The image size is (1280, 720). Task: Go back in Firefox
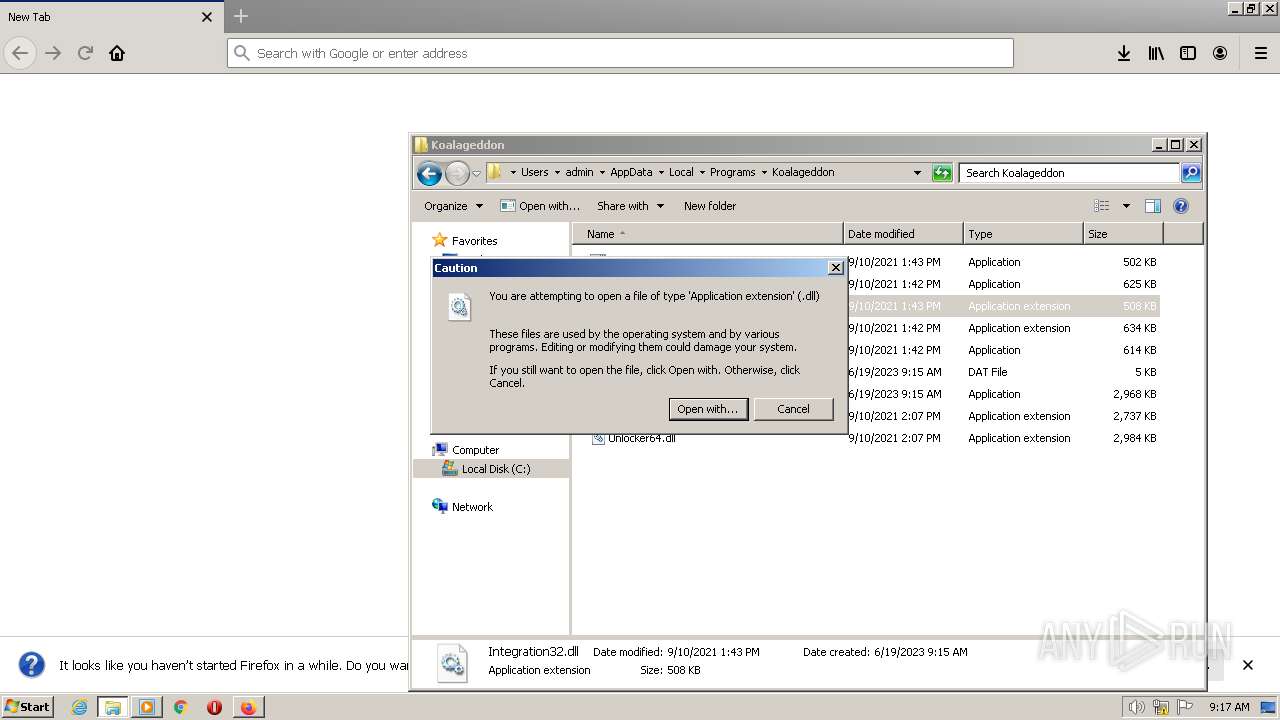tap(20, 53)
